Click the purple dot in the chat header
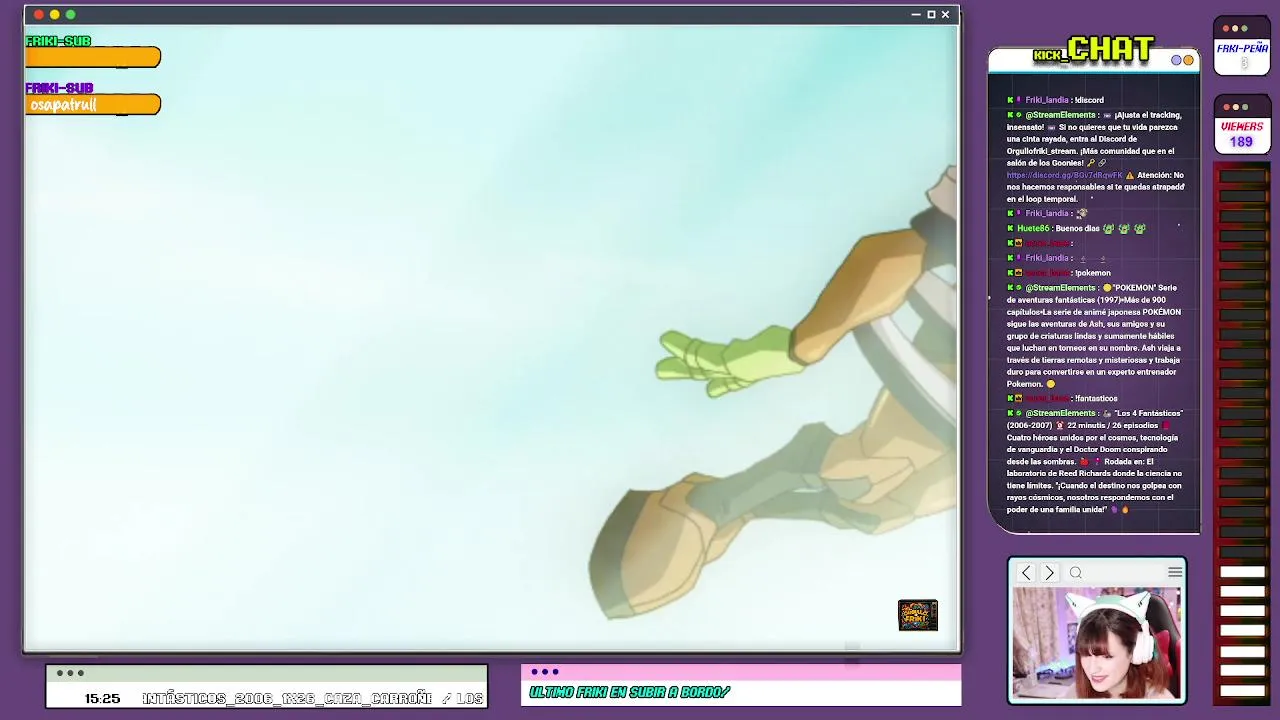1280x720 pixels. coord(1177,60)
